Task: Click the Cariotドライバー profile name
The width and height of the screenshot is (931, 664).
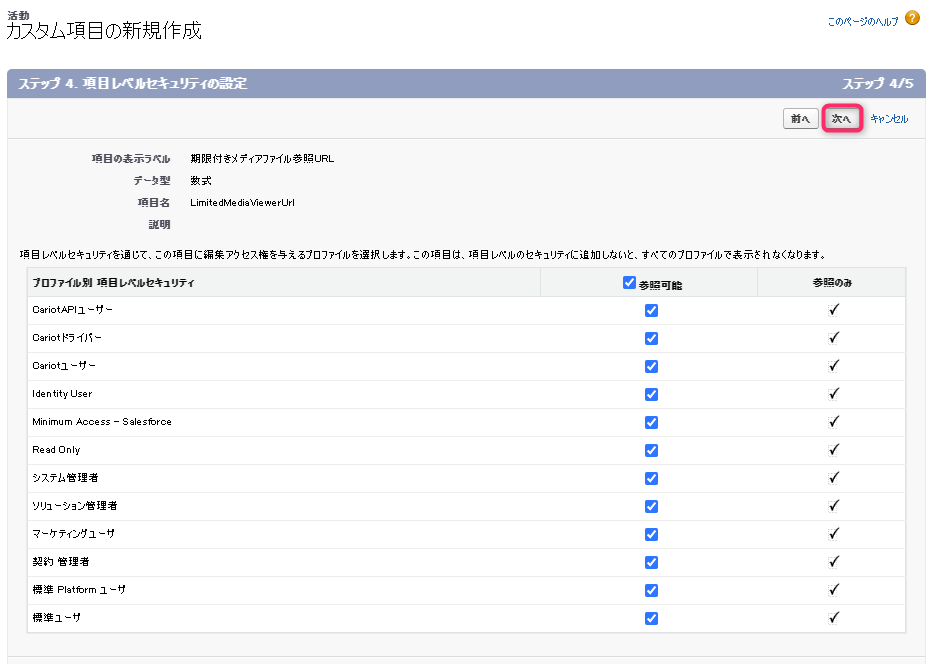Action: tap(67, 337)
